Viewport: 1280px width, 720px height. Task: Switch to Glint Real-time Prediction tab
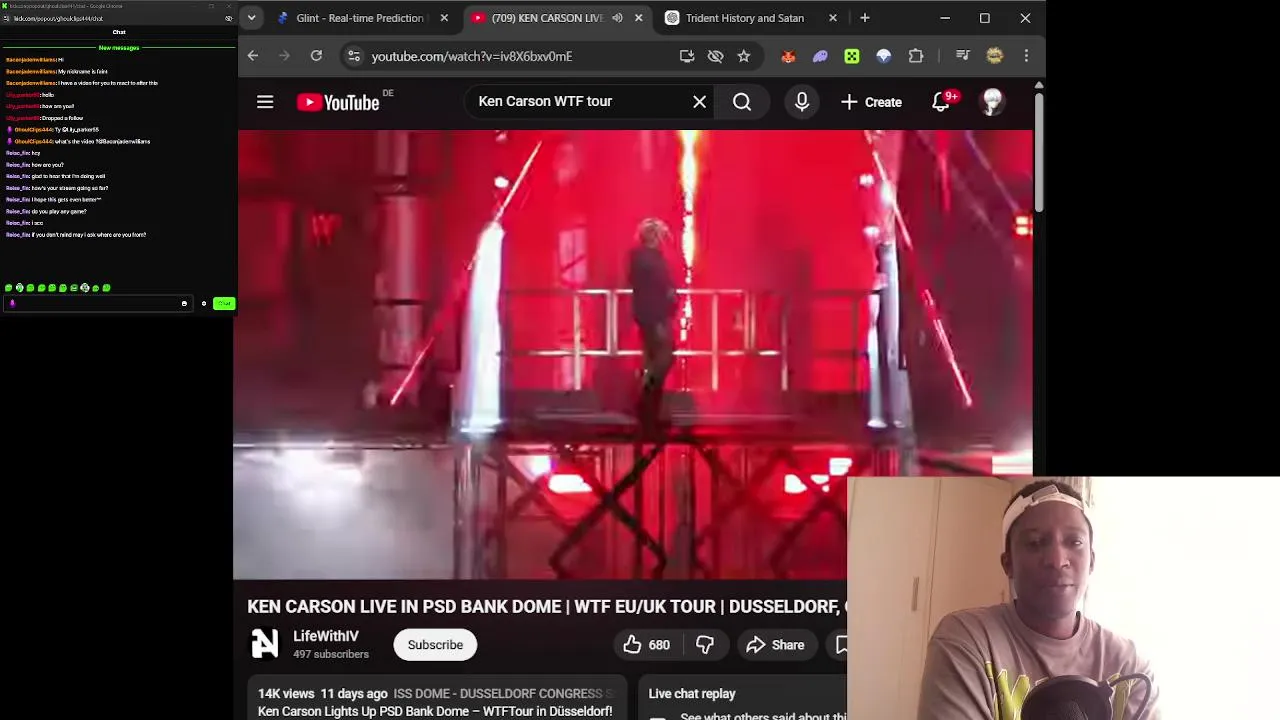click(x=360, y=18)
